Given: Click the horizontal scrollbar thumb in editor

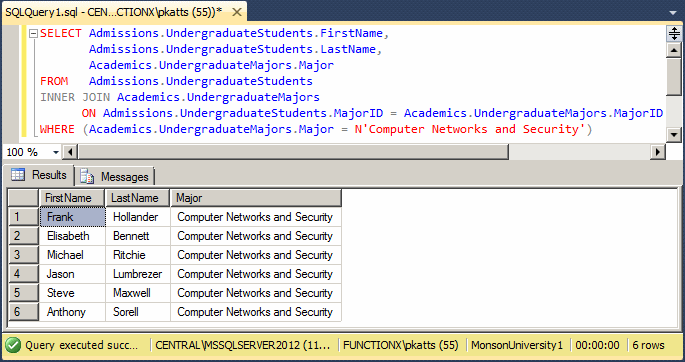Looking at the screenshot, I should (x=293, y=152).
